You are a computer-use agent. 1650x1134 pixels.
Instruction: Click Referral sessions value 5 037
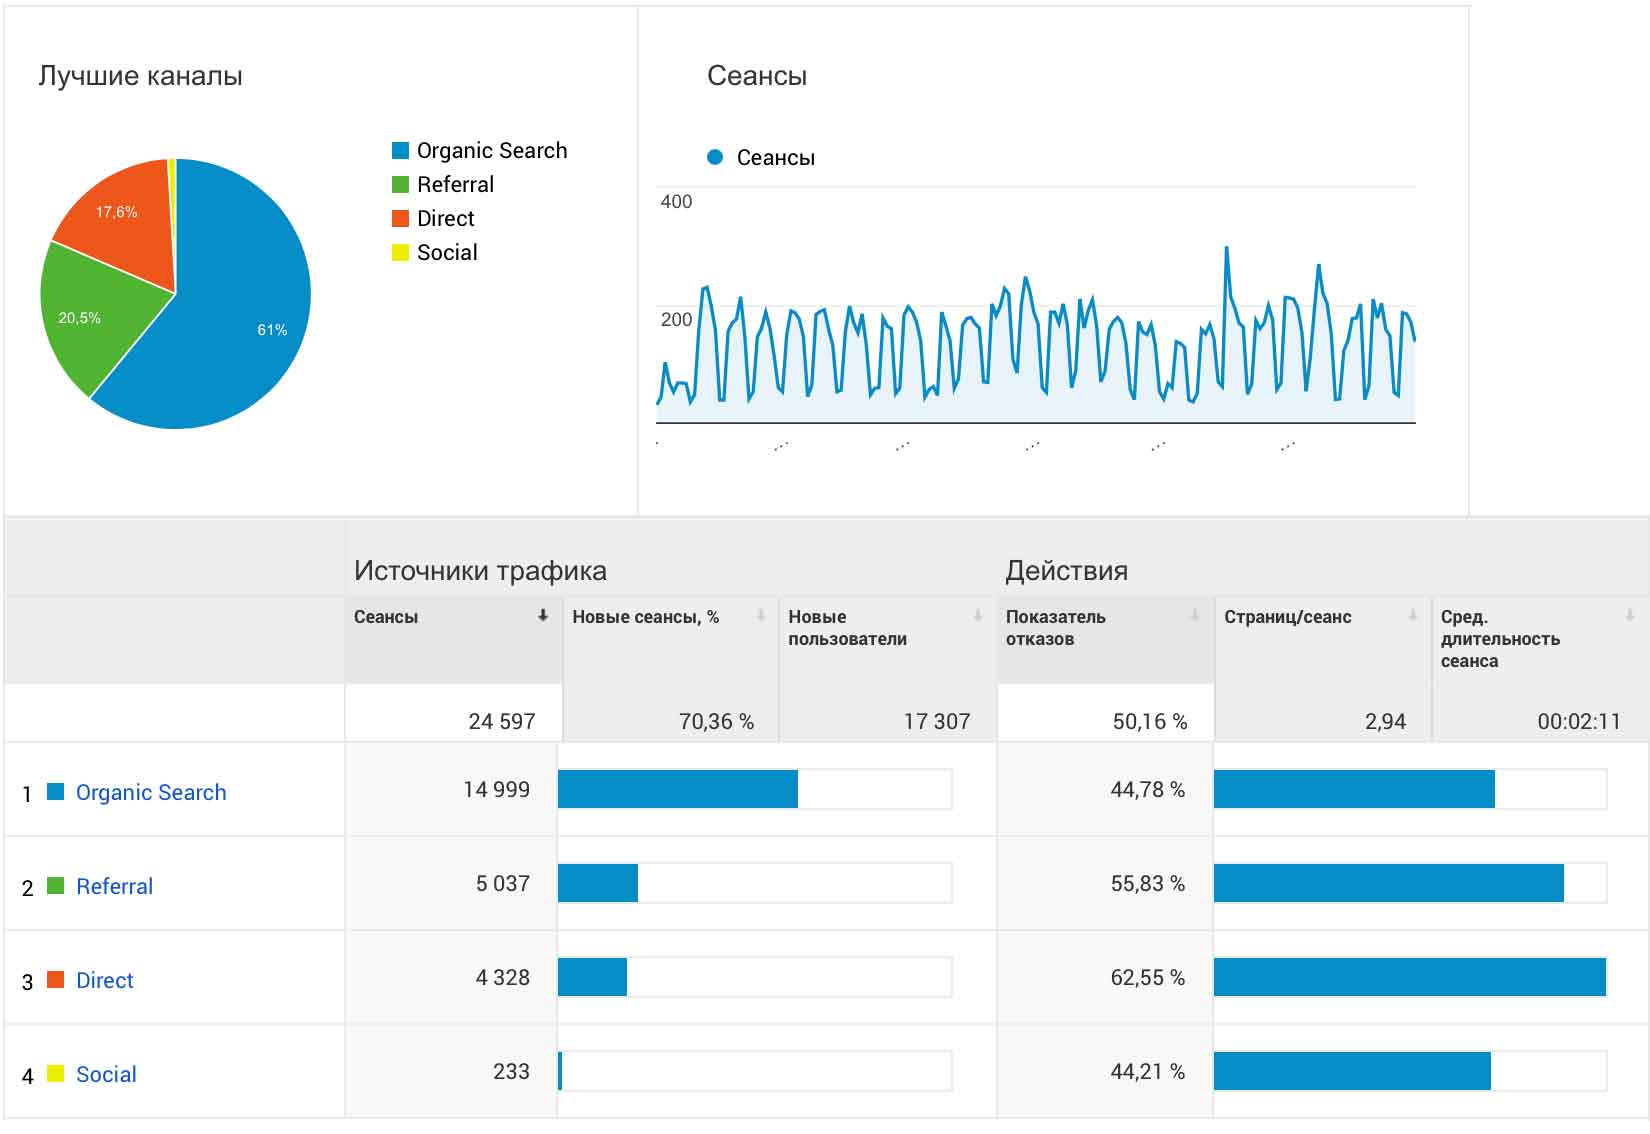503,884
